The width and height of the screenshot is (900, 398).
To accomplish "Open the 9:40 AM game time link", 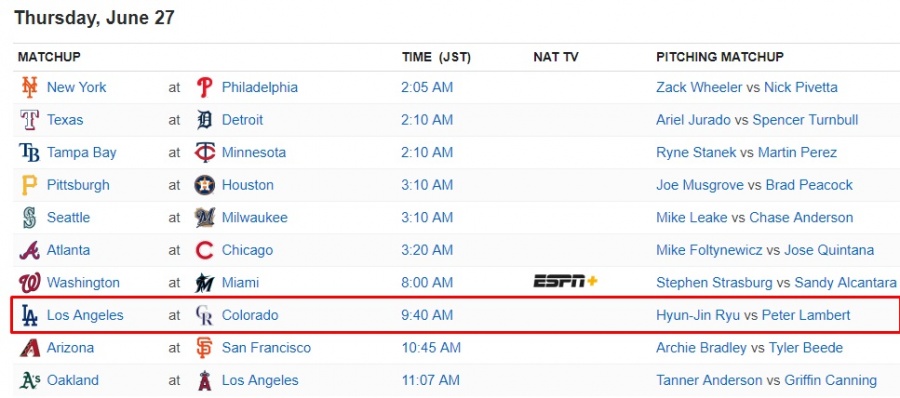I will tap(426, 315).
